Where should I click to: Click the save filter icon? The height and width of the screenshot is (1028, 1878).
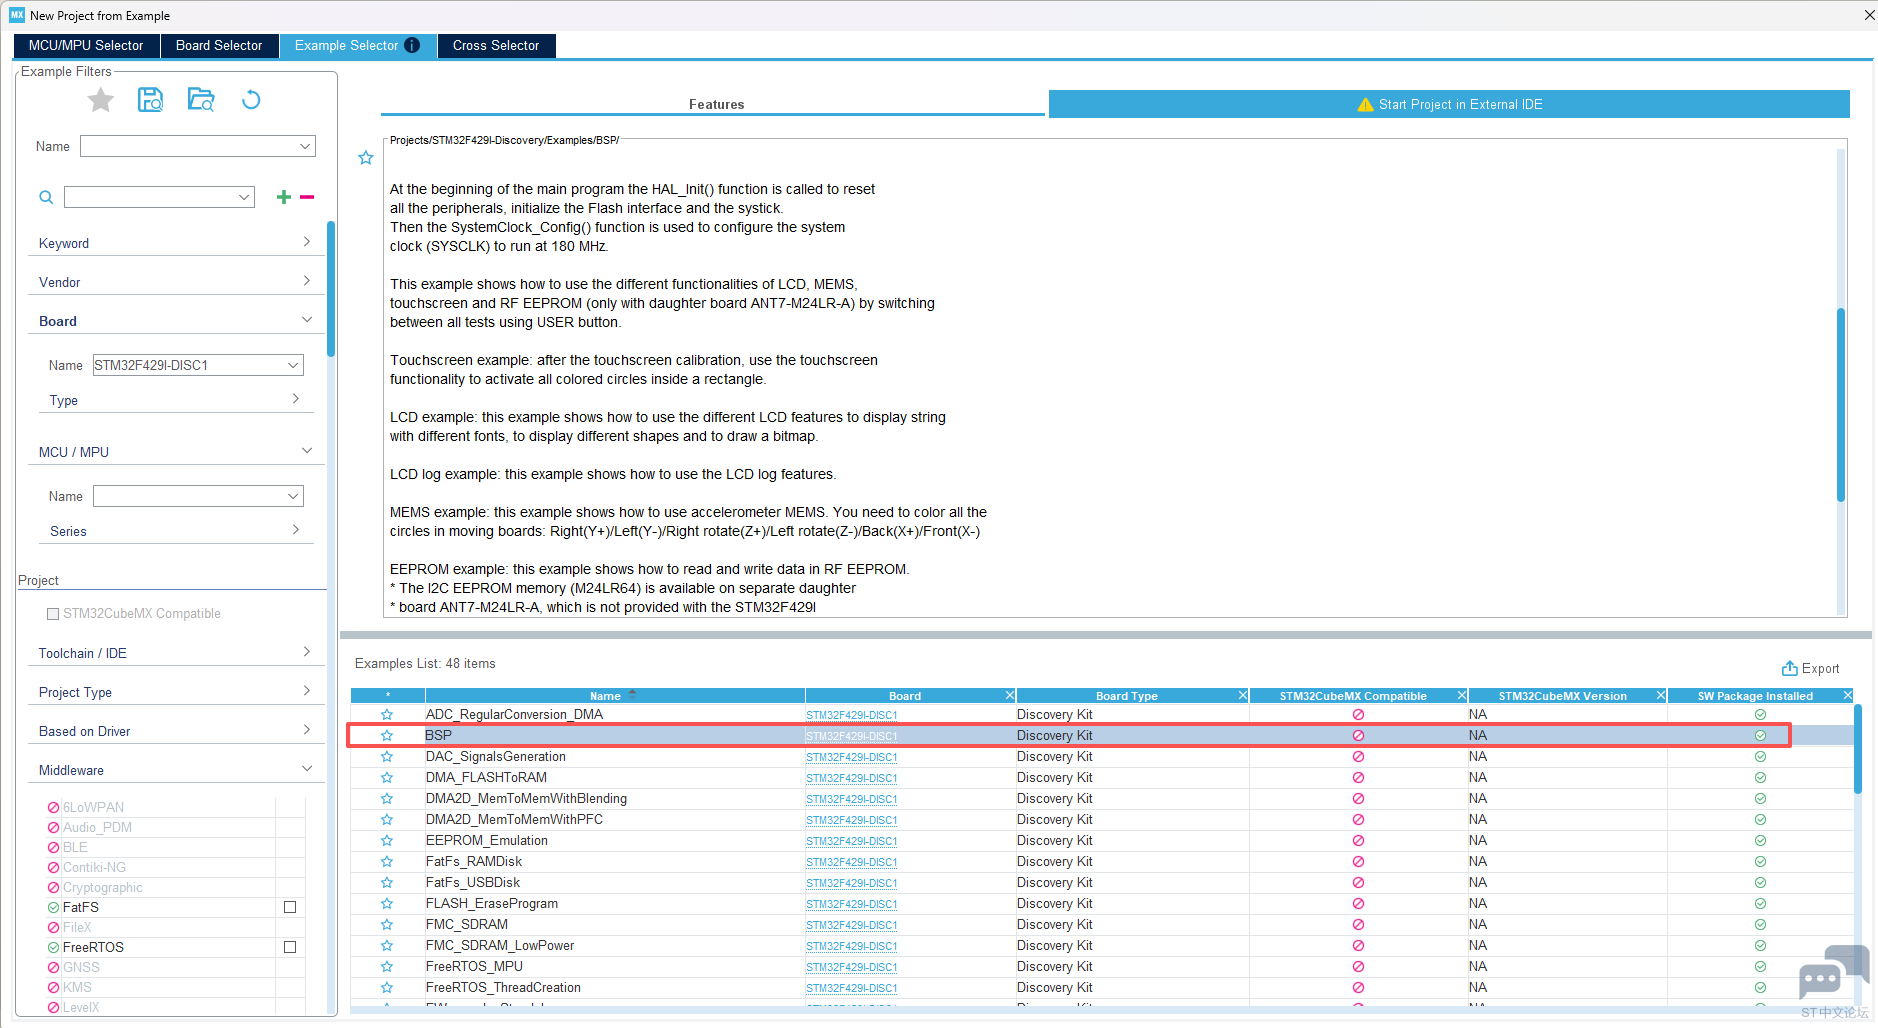[x=150, y=100]
